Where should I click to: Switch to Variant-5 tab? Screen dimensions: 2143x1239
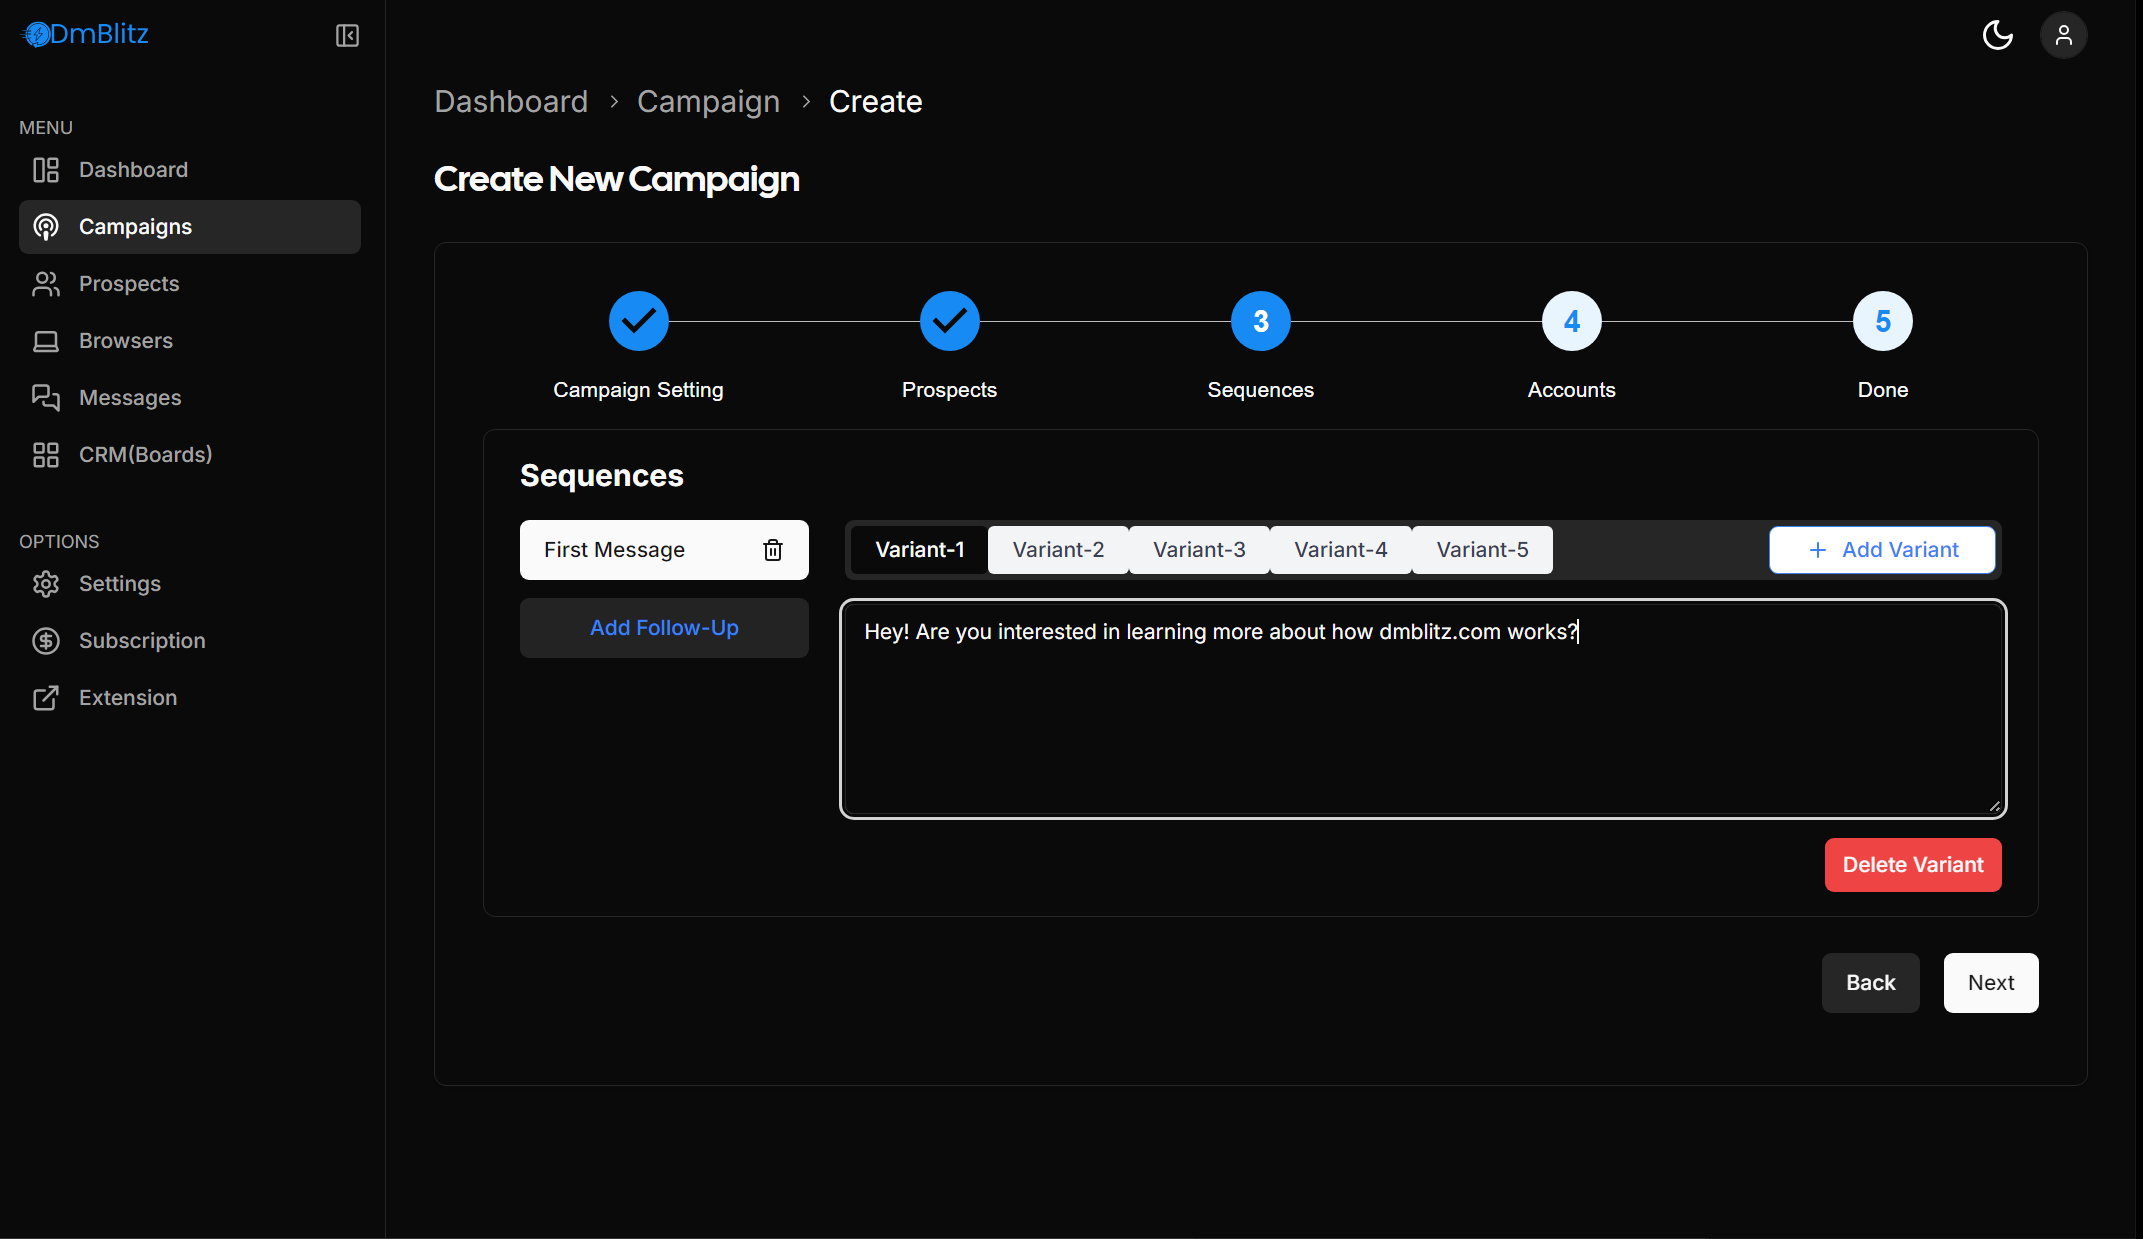tap(1482, 550)
